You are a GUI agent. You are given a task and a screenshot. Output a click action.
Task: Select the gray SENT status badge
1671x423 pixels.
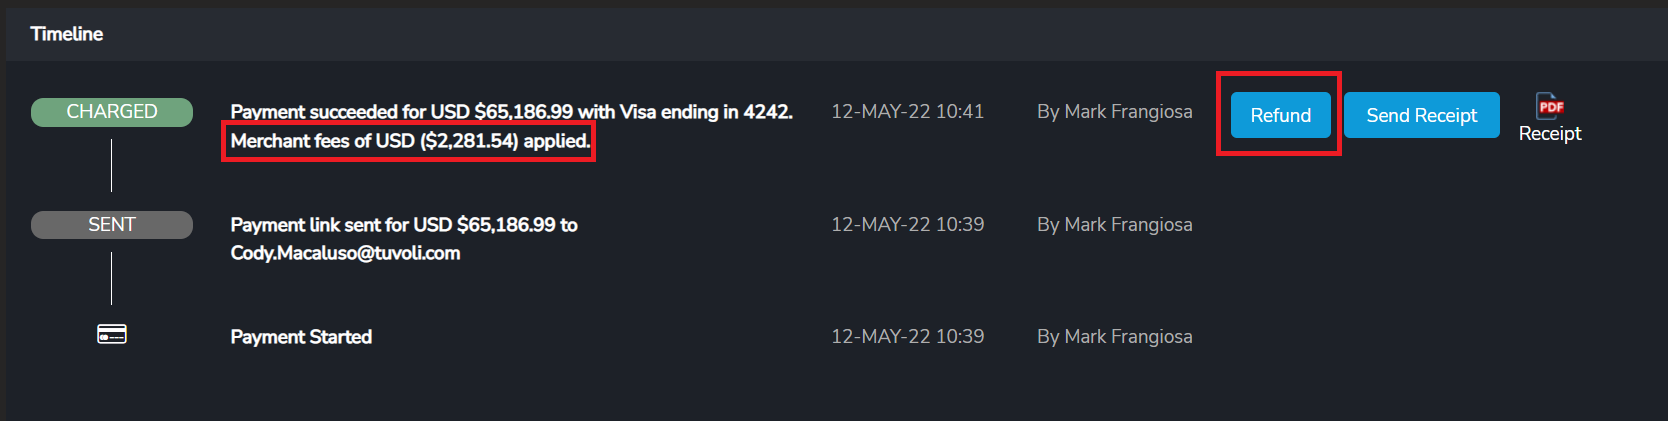click(x=112, y=225)
